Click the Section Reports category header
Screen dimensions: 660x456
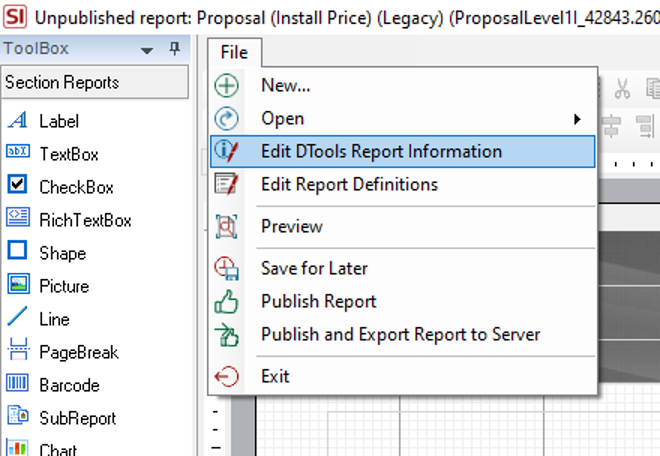pos(94,82)
